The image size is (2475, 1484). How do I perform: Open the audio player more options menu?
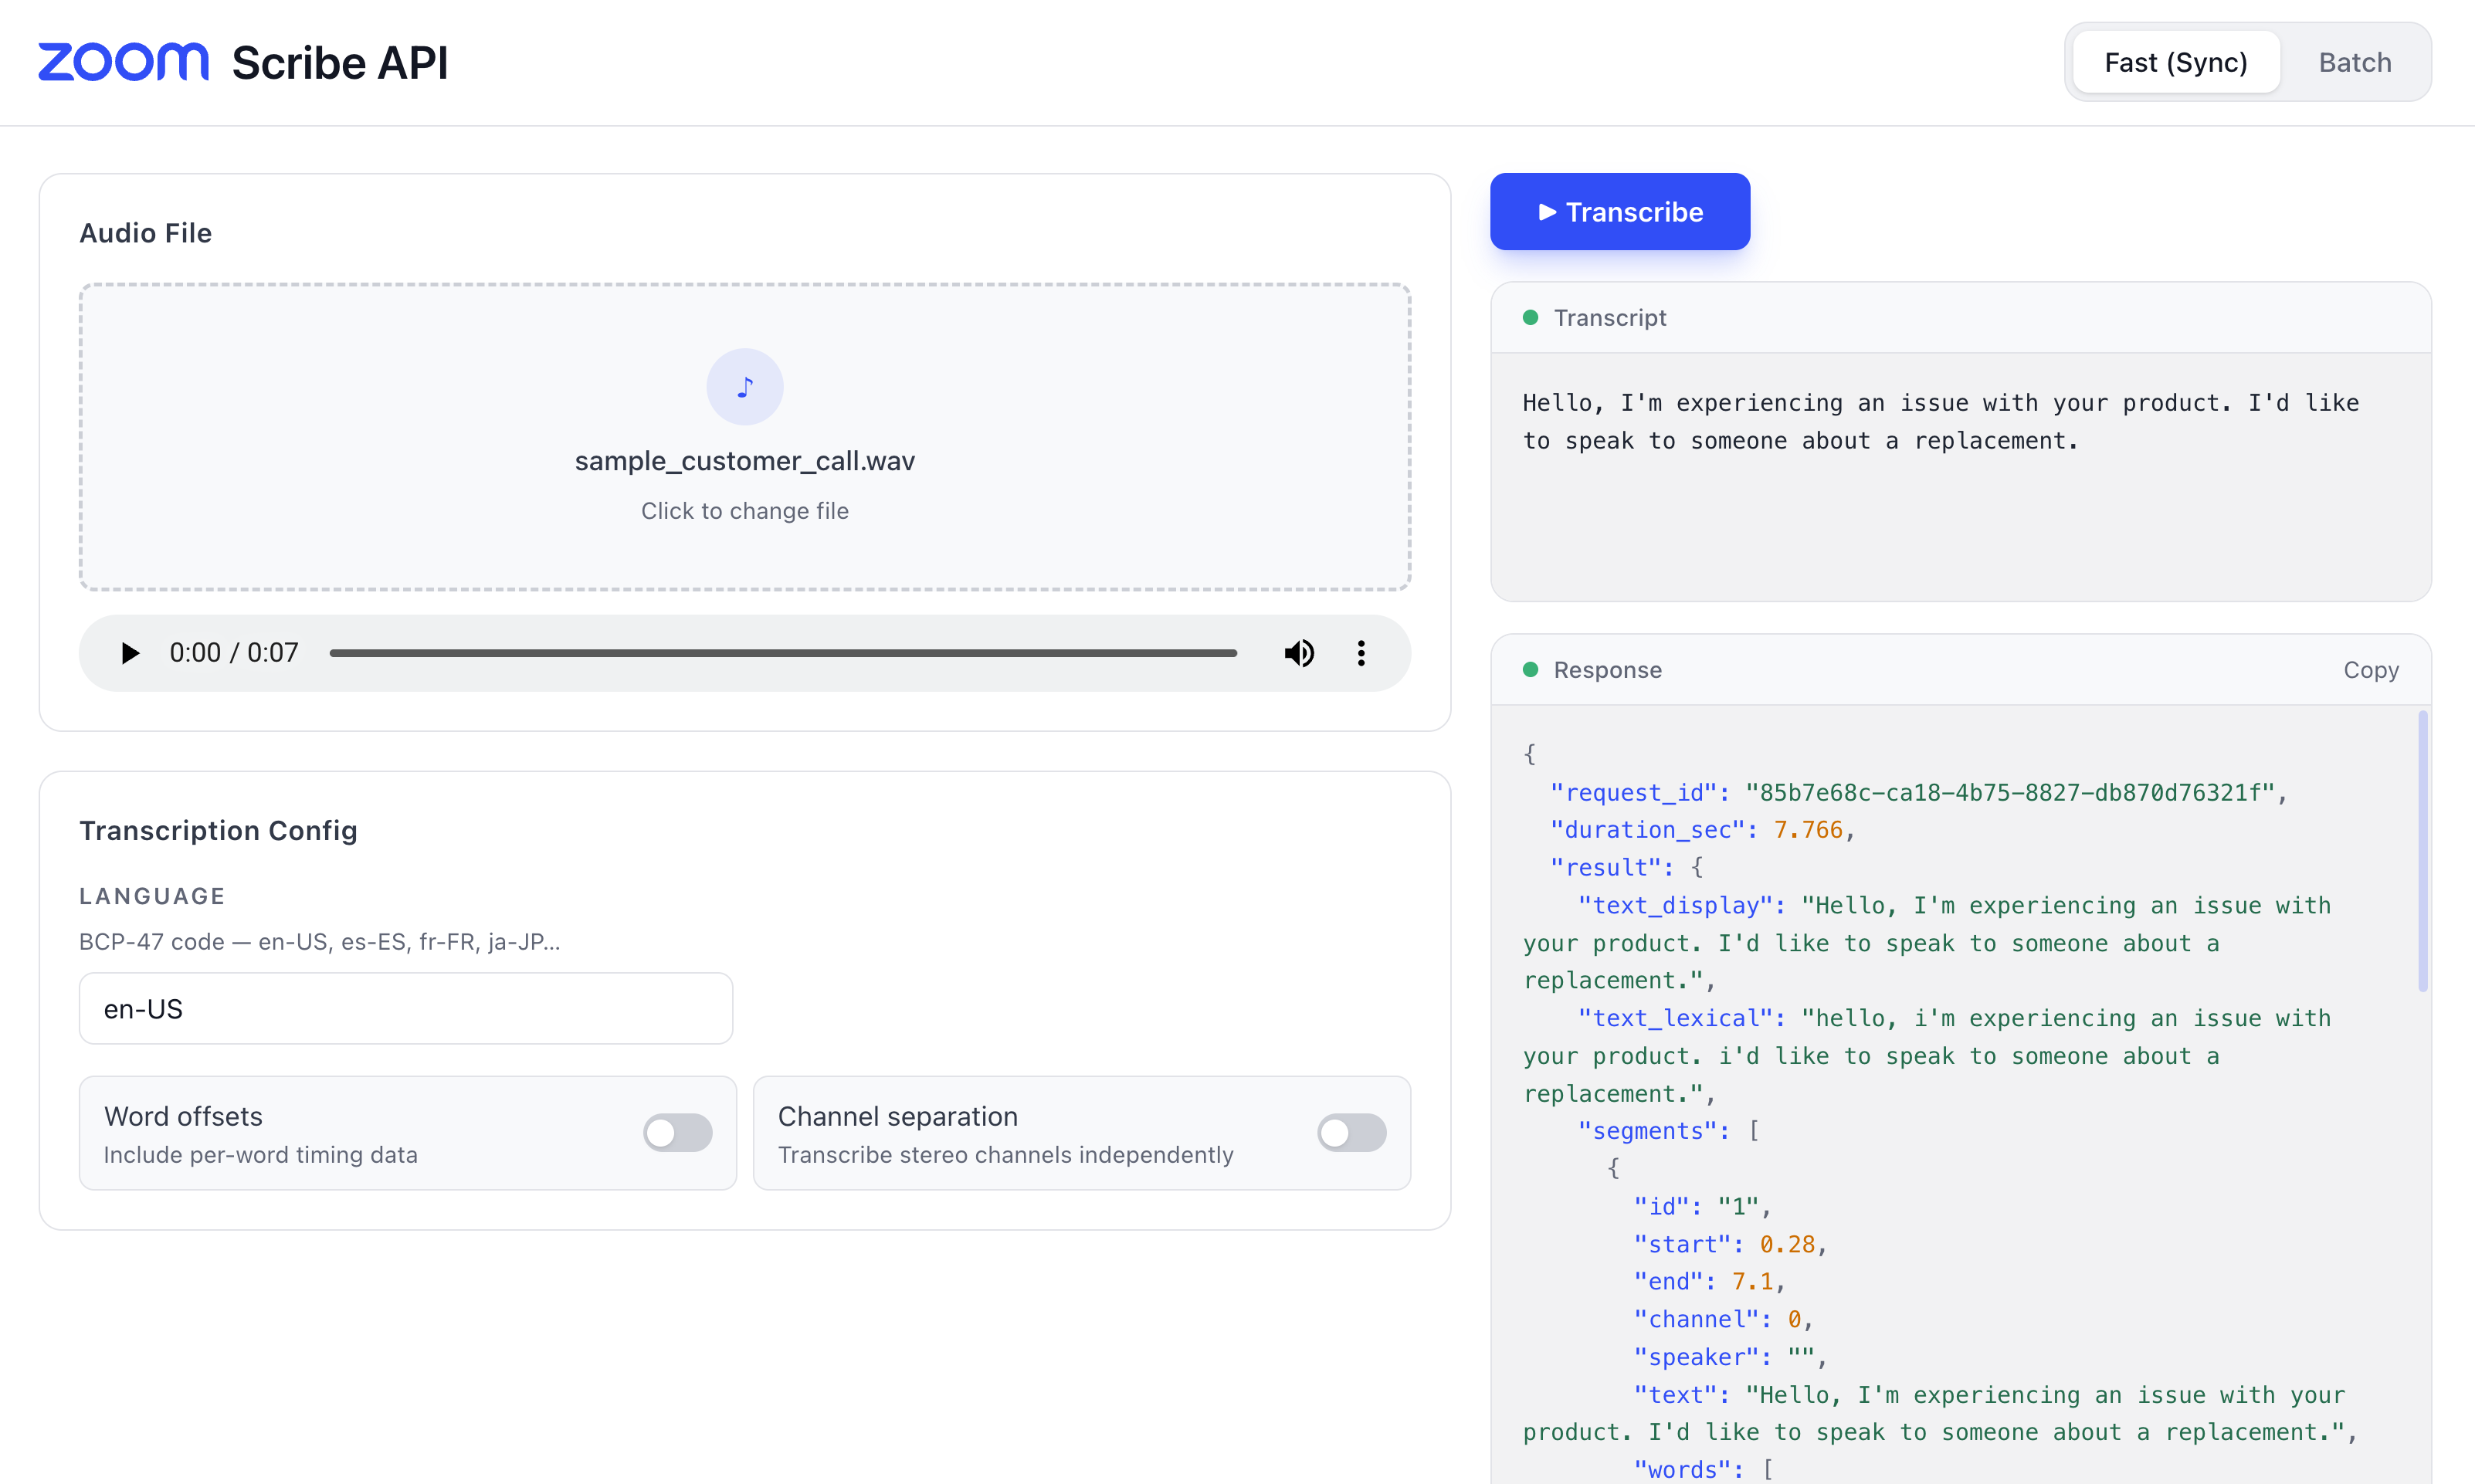(x=1361, y=653)
